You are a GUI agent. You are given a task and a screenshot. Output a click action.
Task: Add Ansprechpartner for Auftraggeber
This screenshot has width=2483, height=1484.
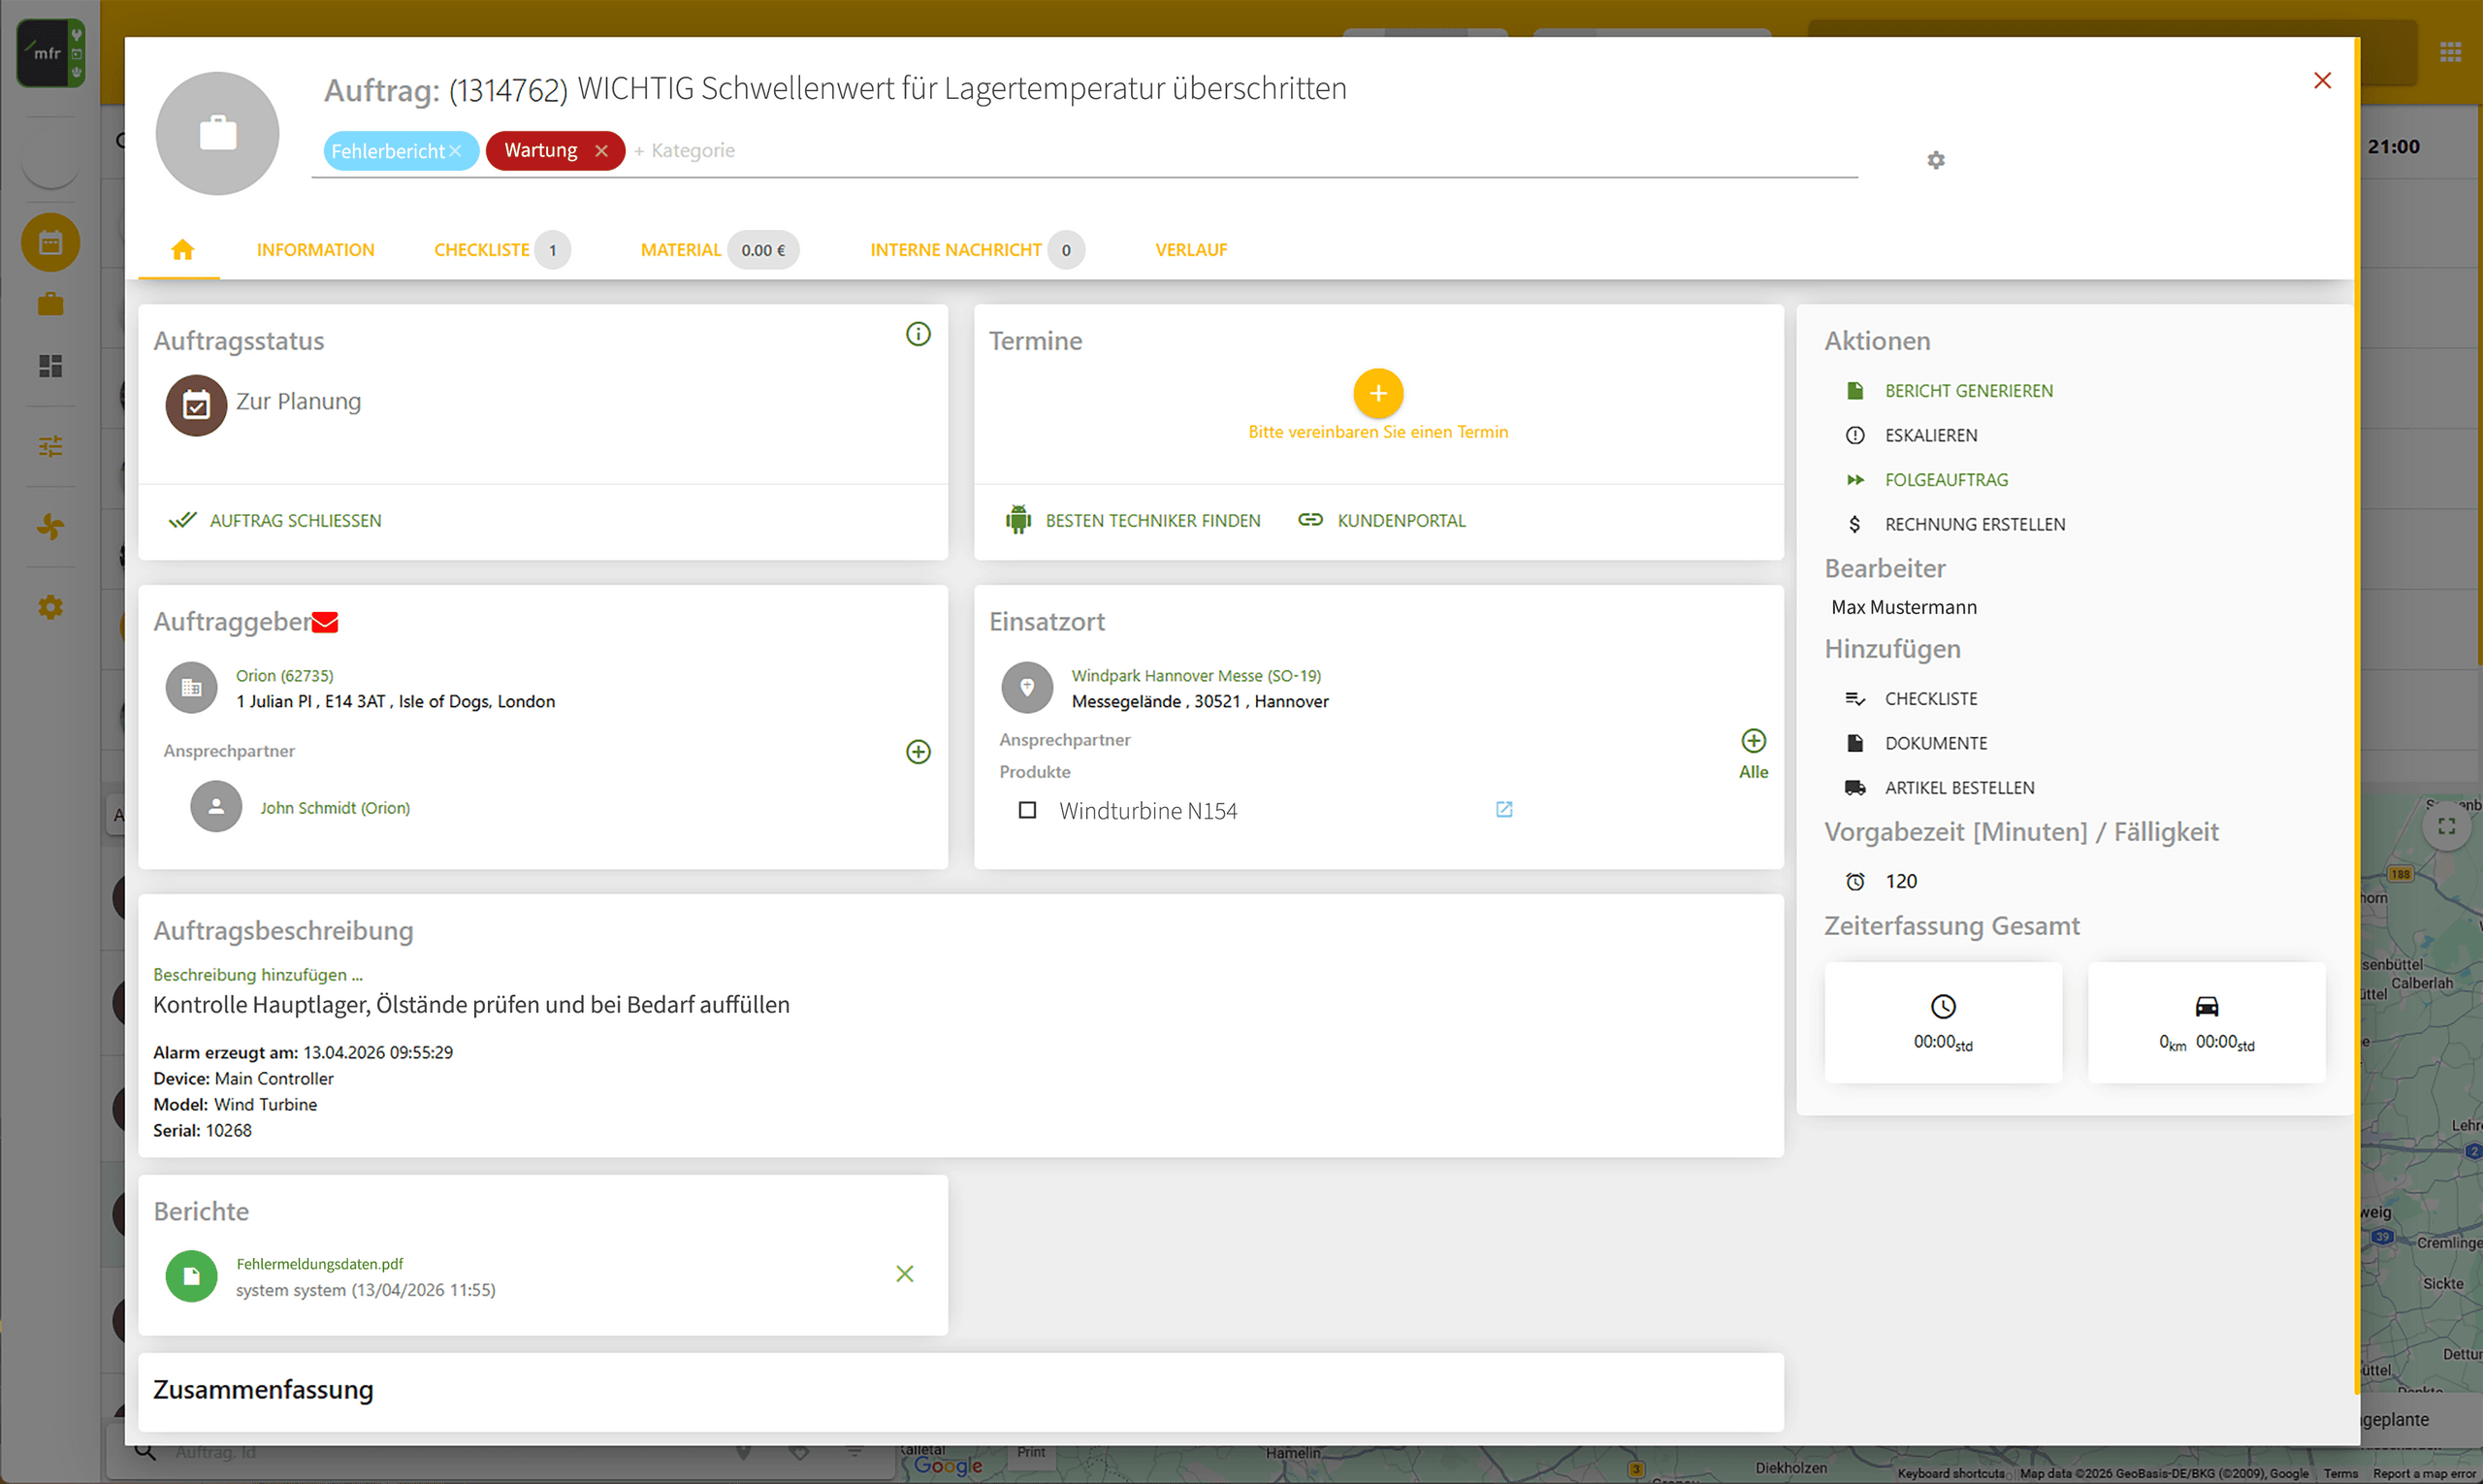pyautogui.click(x=918, y=751)
